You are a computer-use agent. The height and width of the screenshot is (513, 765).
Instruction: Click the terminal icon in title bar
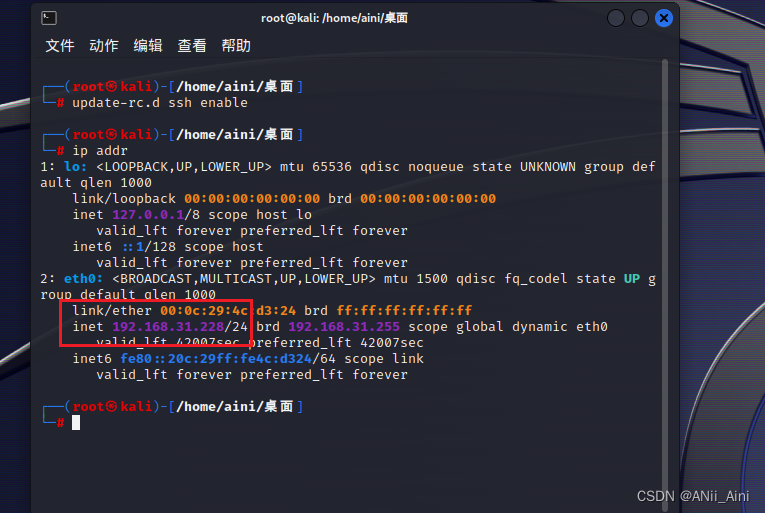click(x=49, y=18)
